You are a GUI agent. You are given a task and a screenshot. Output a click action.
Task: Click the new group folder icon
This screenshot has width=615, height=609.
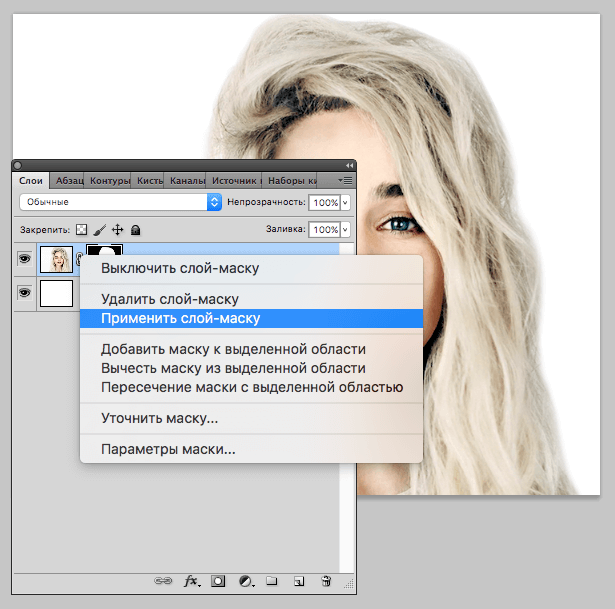pos(271,581)
